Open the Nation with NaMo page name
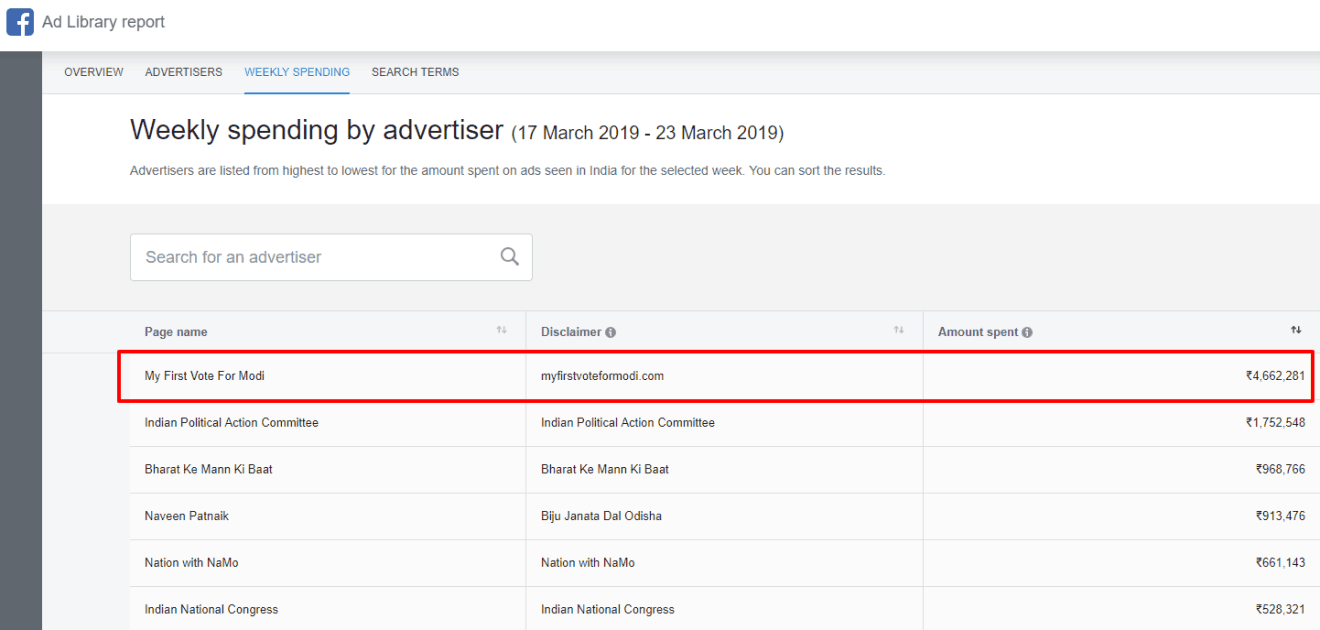Screen dimensions: 1320x630 pyautogui.click(x=191, y=563)
